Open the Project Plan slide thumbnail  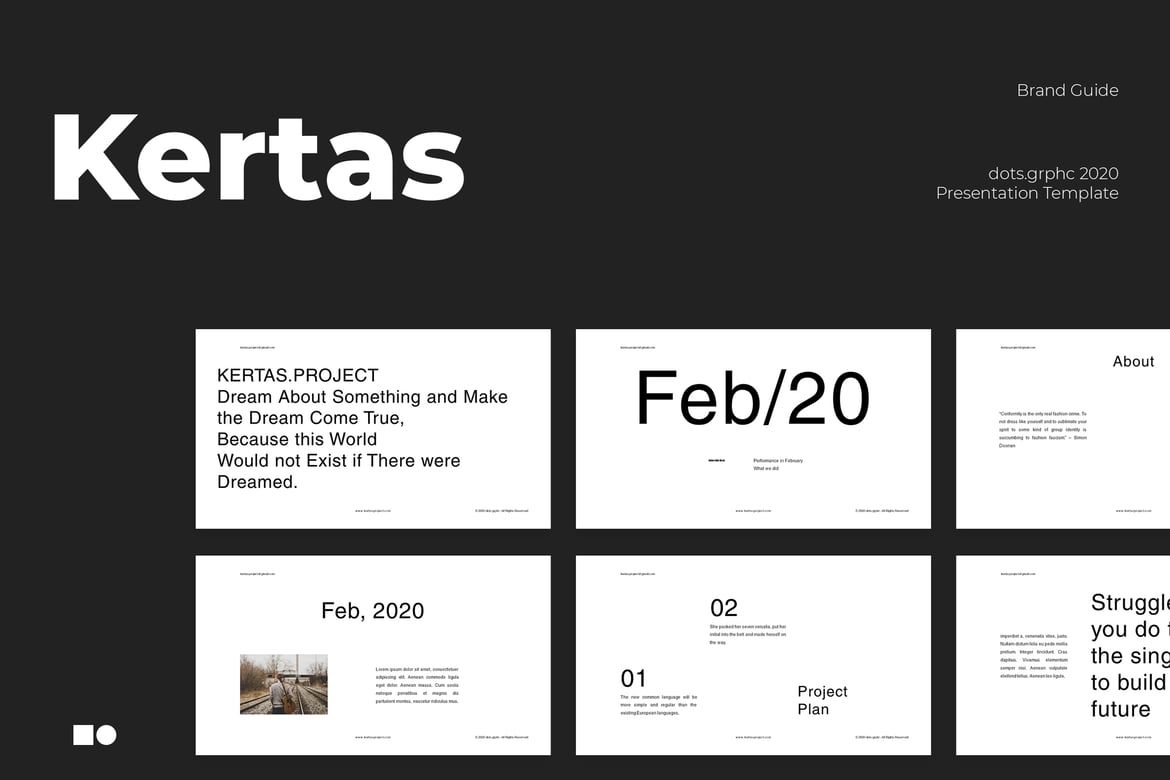click(753, 655)
